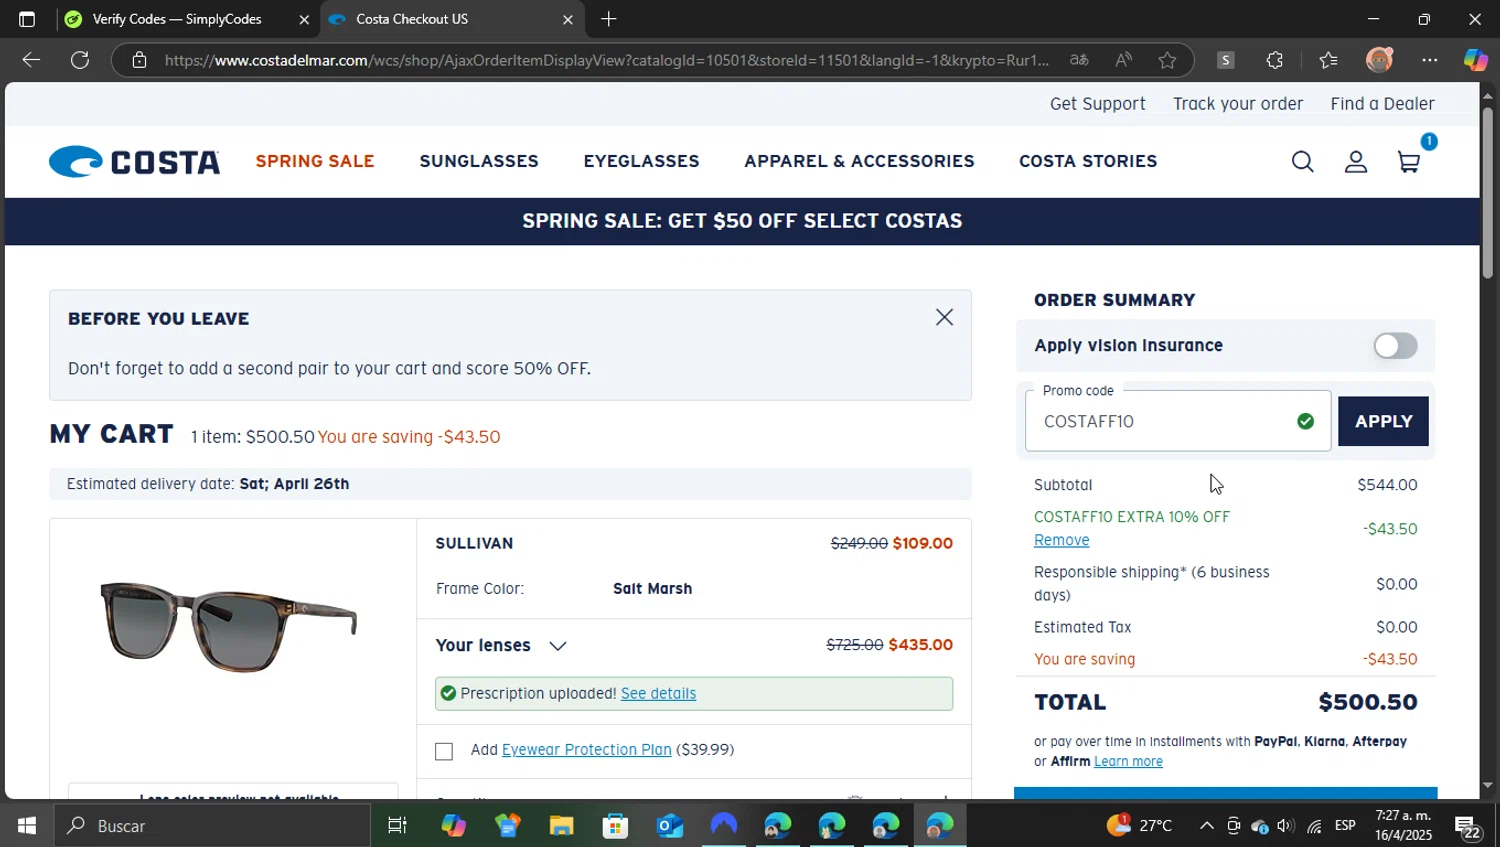Close the Verify Codes tab
This screenshot has height=847, width=1500.
(304, 19)
